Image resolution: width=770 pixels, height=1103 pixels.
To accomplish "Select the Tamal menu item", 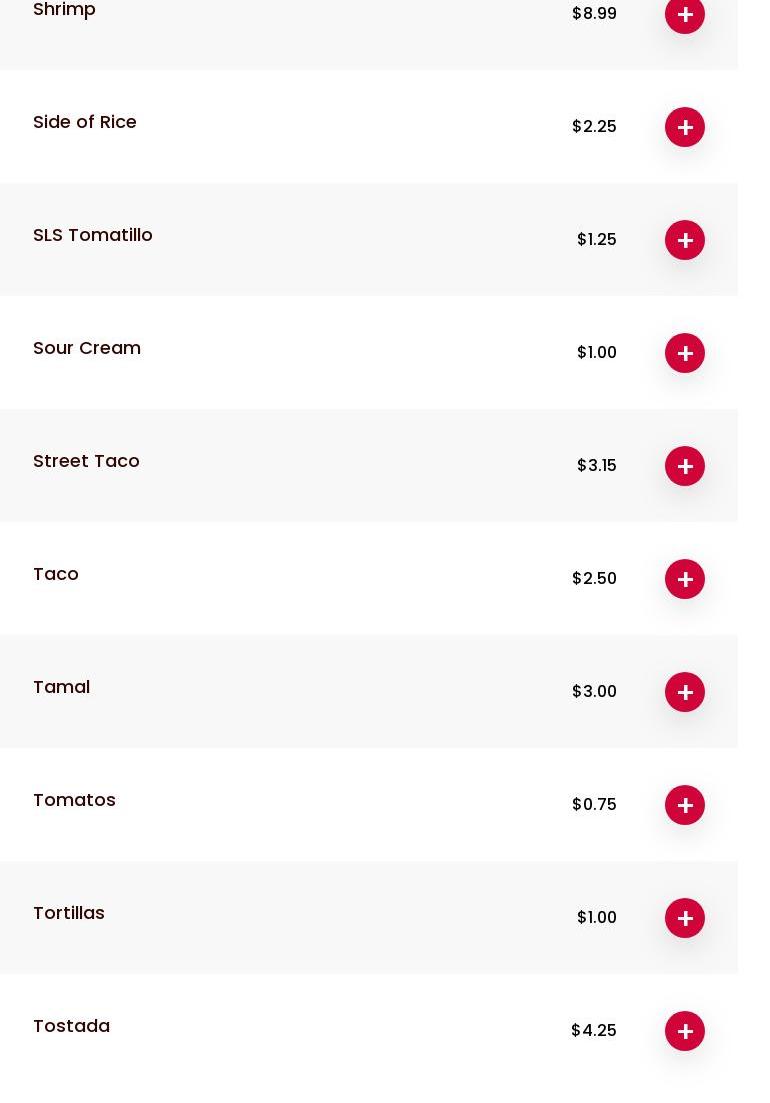I will pyautogui.click(x=62, y=687).
